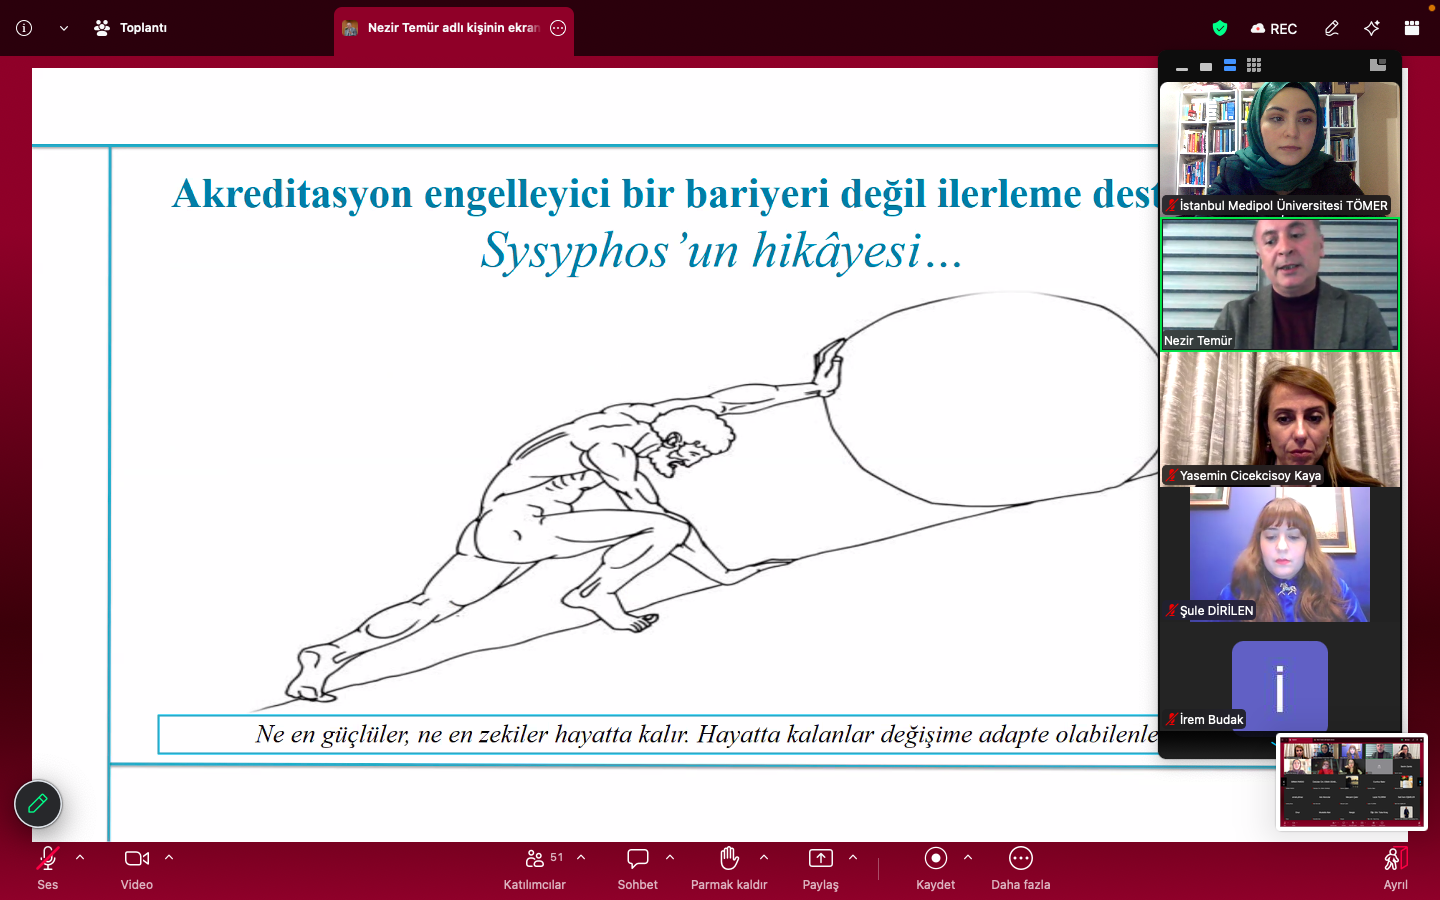This screenshot has width=1440, height=900.
Task: Click slide title "Sysyphos'un hikâyesi…"
Action: pos(721,251)
